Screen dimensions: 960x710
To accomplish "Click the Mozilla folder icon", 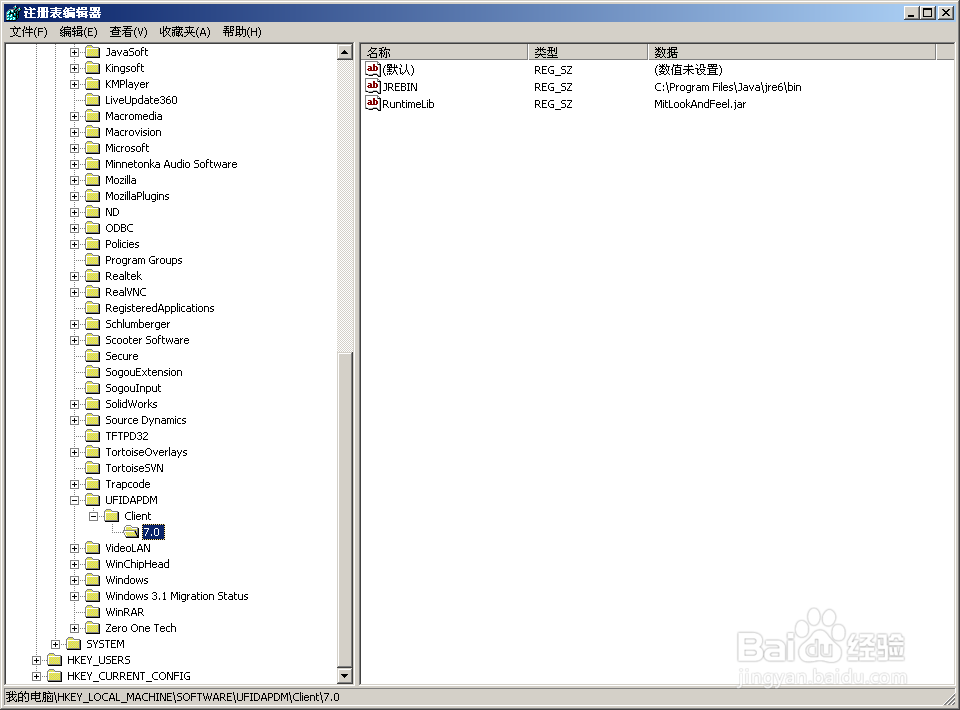I will pos(92,180).
